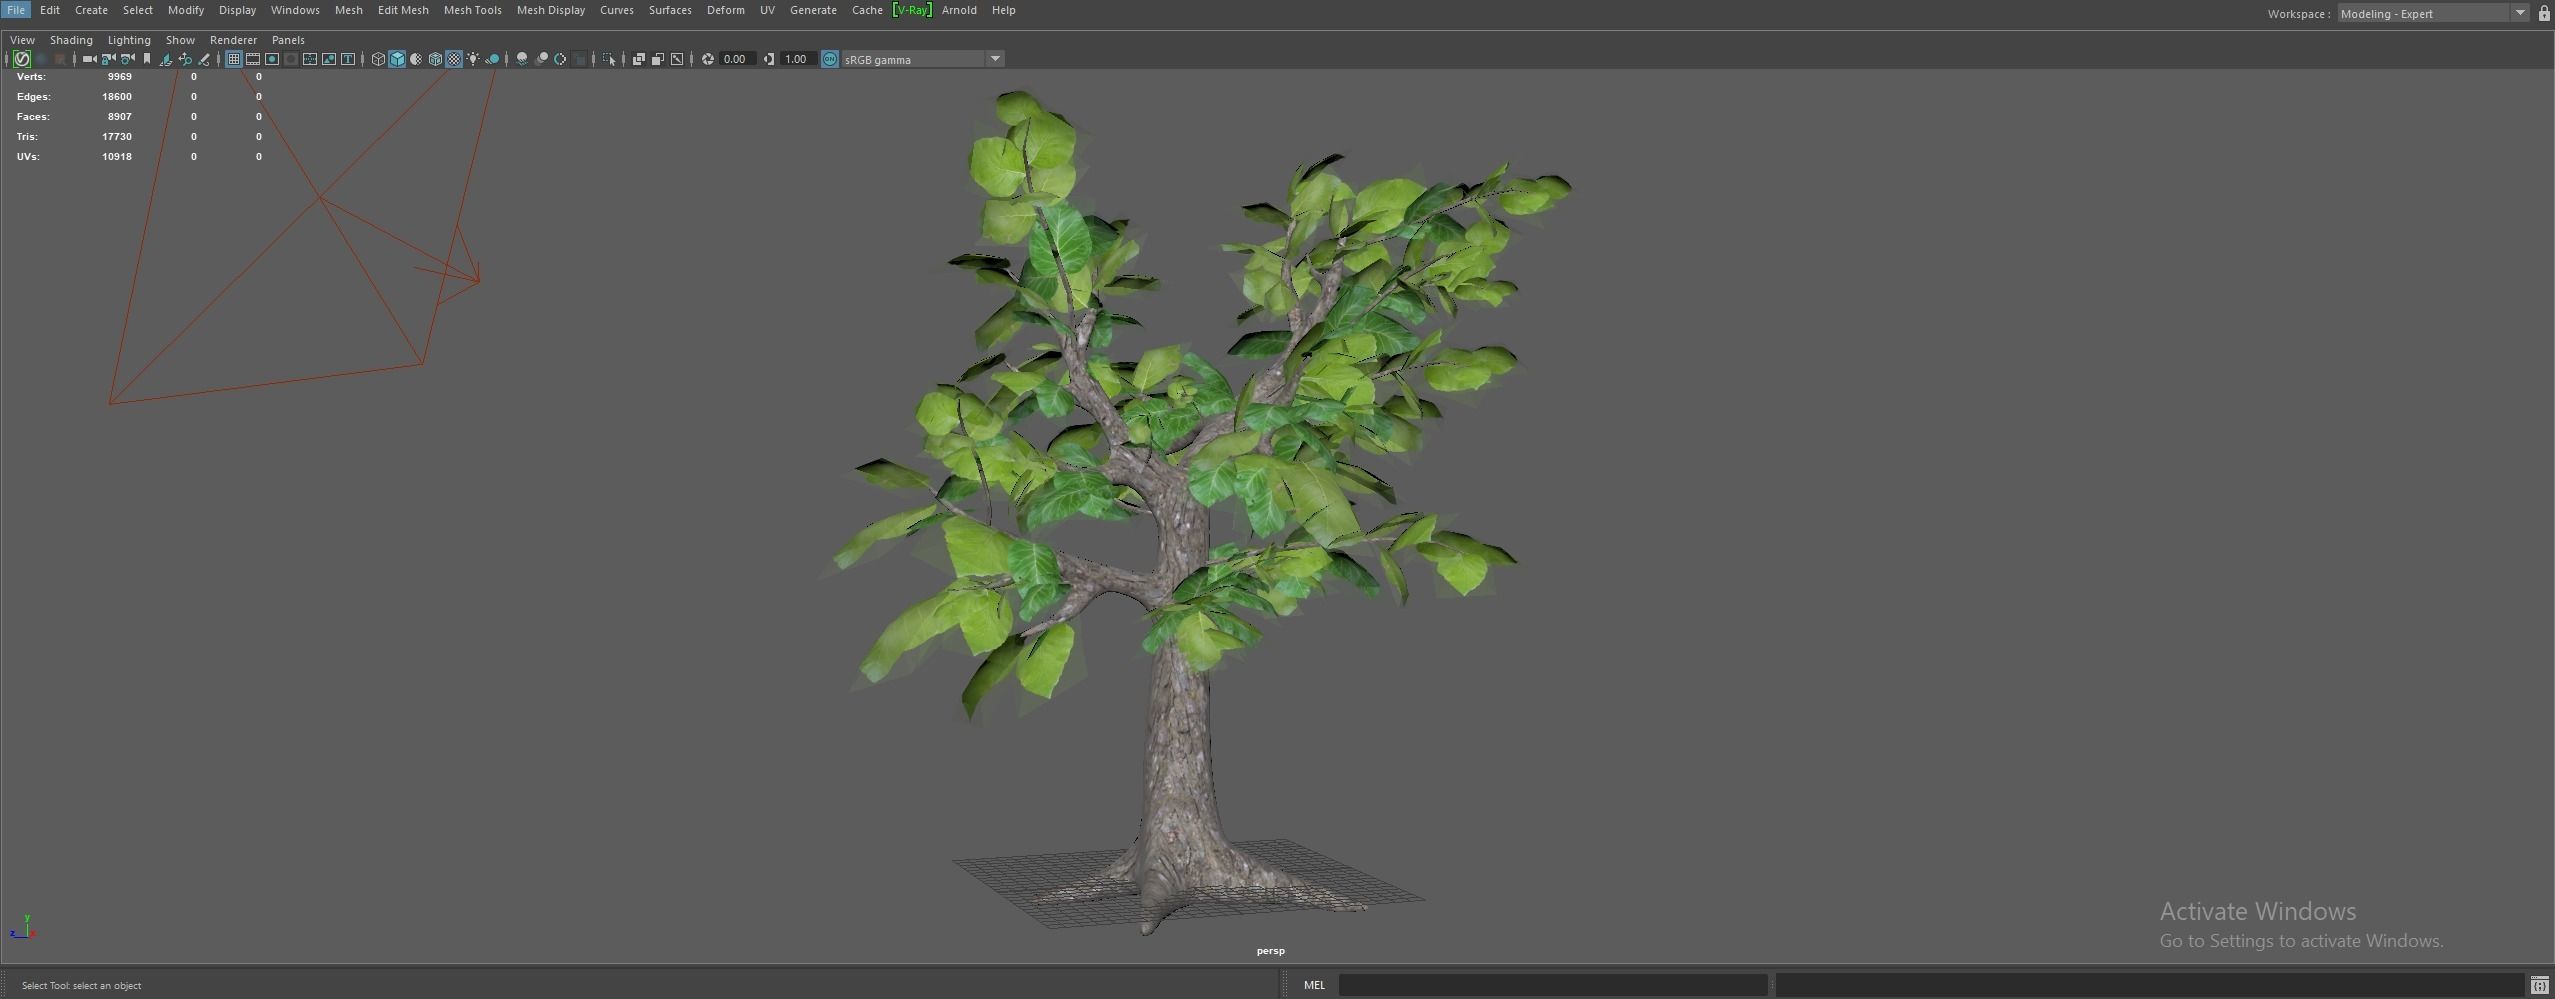Open the panel Lighting menu
Image resolution: width=2555 pixels, height=999 pixels.
(x=129, y=40)
